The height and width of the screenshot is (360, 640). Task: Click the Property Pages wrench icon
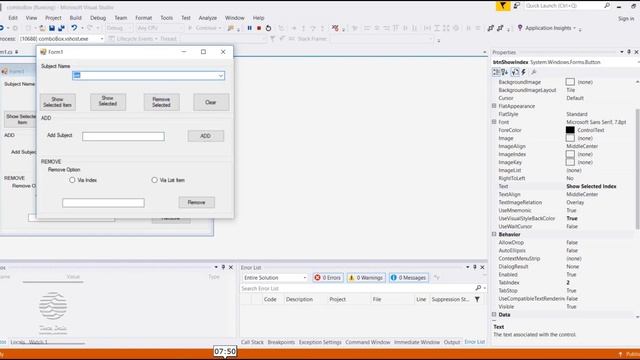(x=533, y=72)
